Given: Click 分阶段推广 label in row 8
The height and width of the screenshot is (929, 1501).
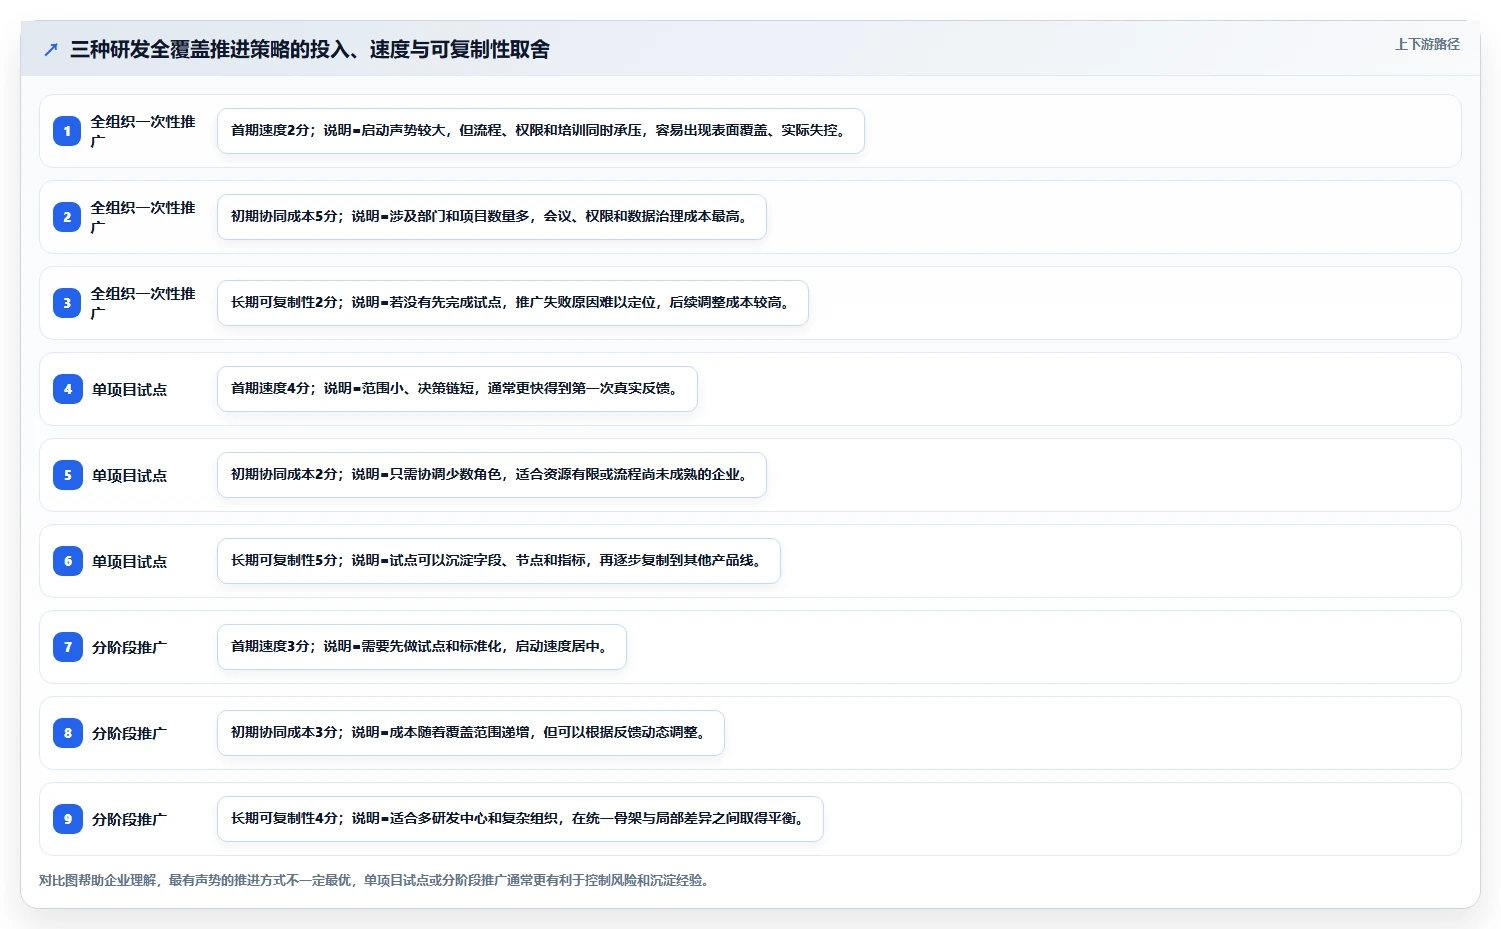Looking at the screenshot, I should [x=129, y=734].
